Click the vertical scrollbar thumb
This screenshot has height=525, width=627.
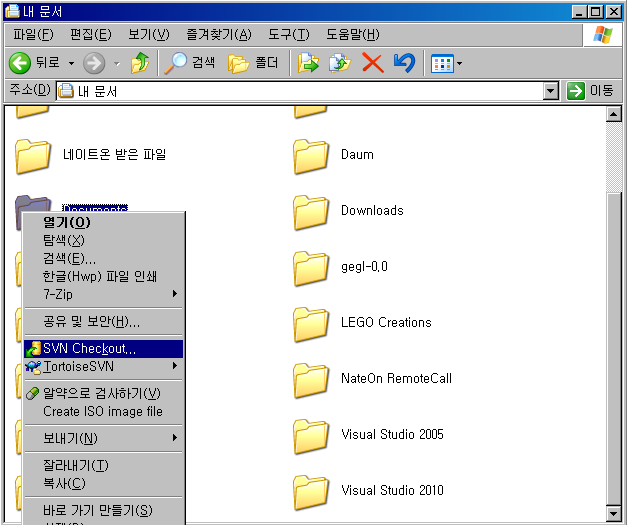pos(613,348)
